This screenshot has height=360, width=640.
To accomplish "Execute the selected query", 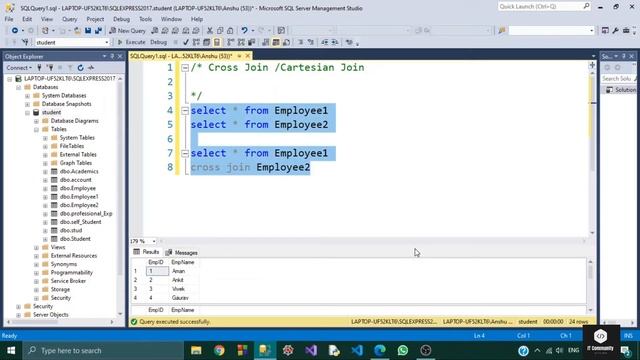I will click(x=131, y=42).
